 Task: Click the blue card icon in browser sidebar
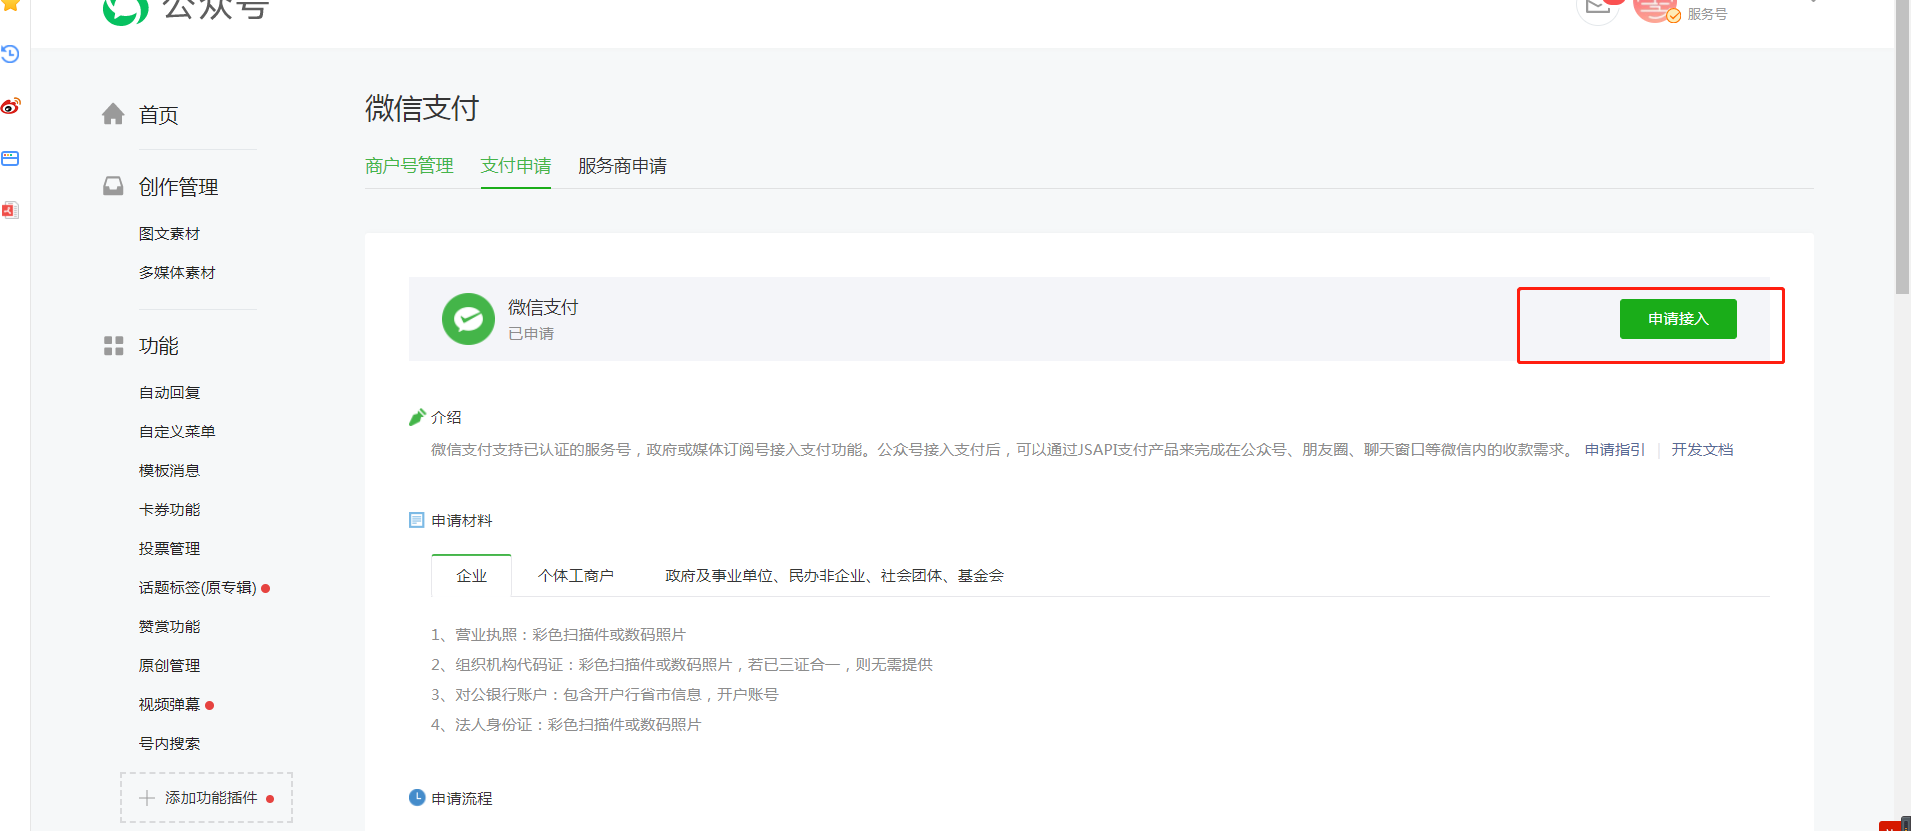[x=10, y=158]
